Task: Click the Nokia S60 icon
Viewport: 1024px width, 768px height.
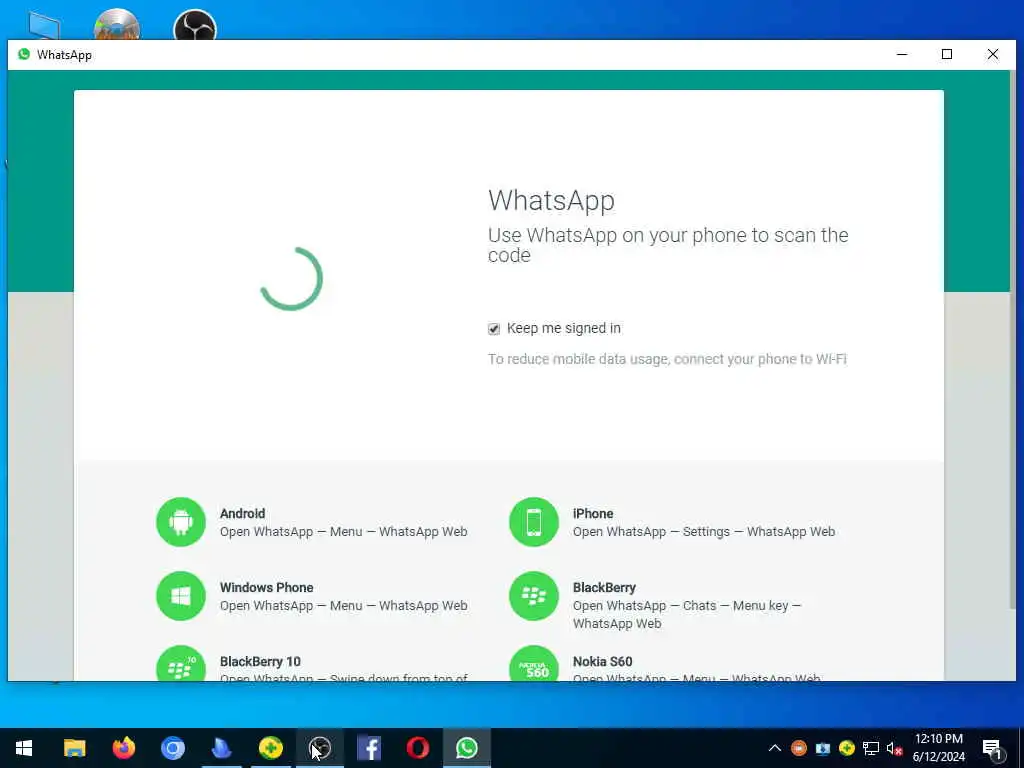Action: point(534,664)
